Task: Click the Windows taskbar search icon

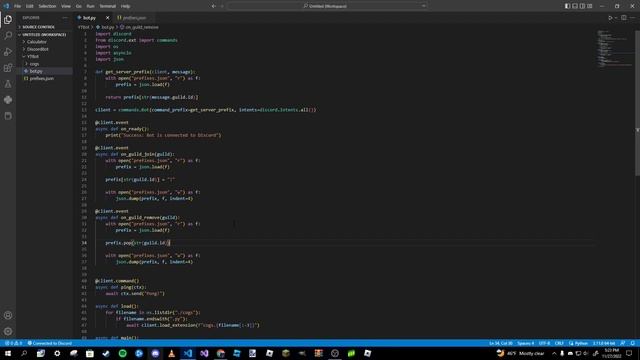Action: [x=24, y=353]
